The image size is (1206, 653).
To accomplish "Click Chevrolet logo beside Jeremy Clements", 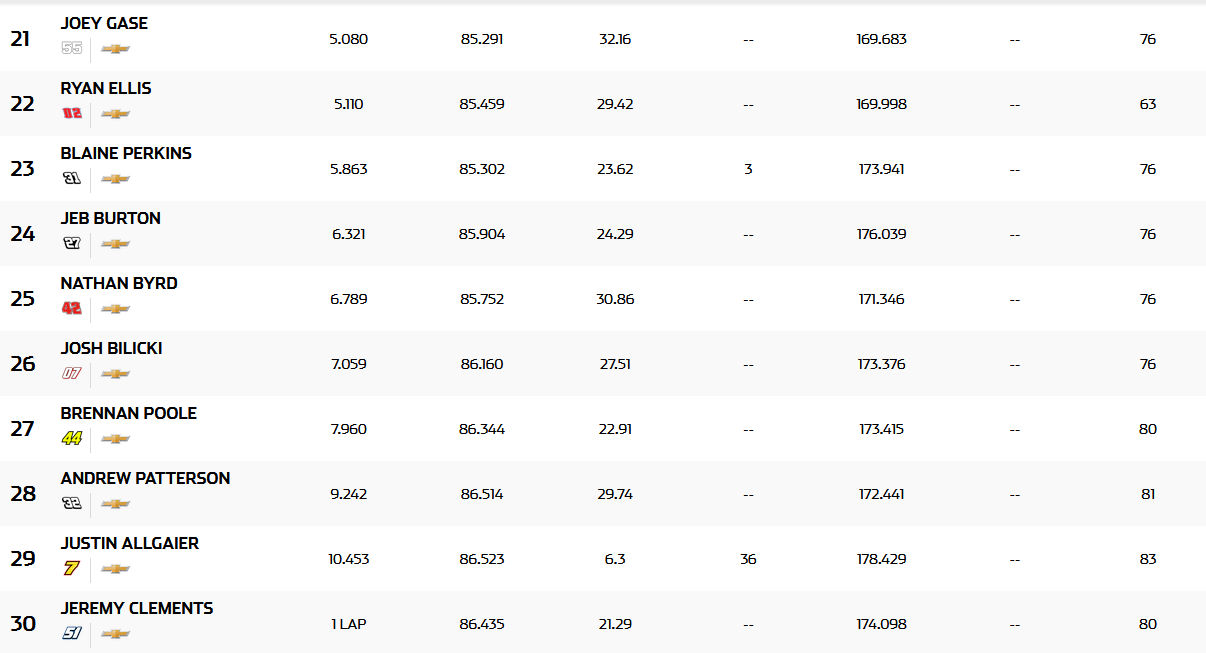I will click(116, 633).
